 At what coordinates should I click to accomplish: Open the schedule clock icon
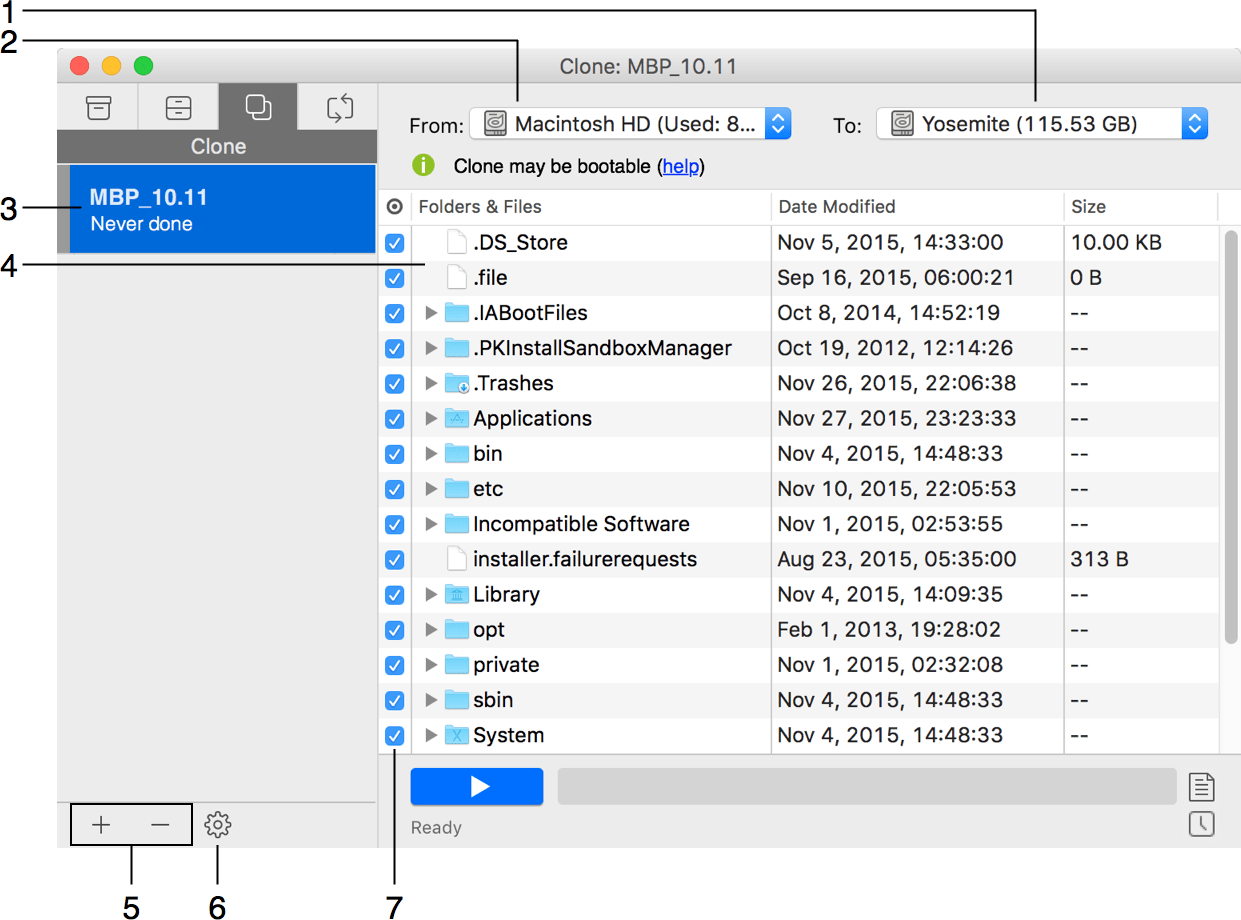[1201, 824]
